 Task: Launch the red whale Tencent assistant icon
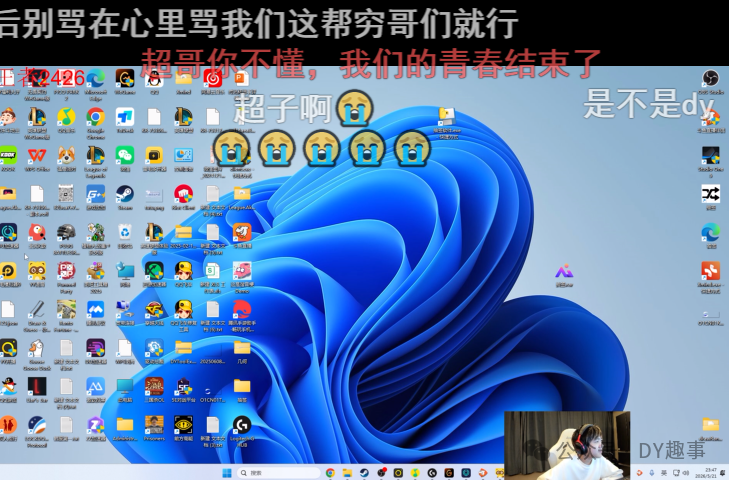click(x=242, y=316)
